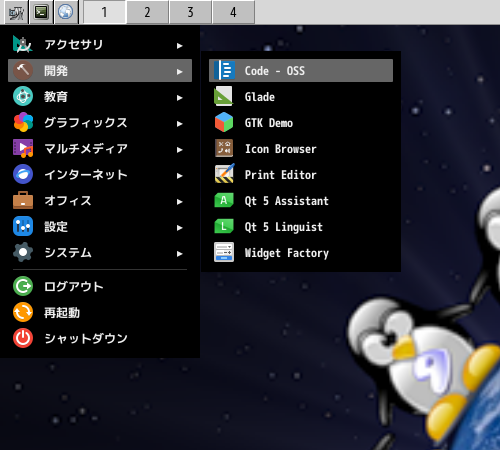Launch the Qt 5 Linguist label

tap(284, 227)
